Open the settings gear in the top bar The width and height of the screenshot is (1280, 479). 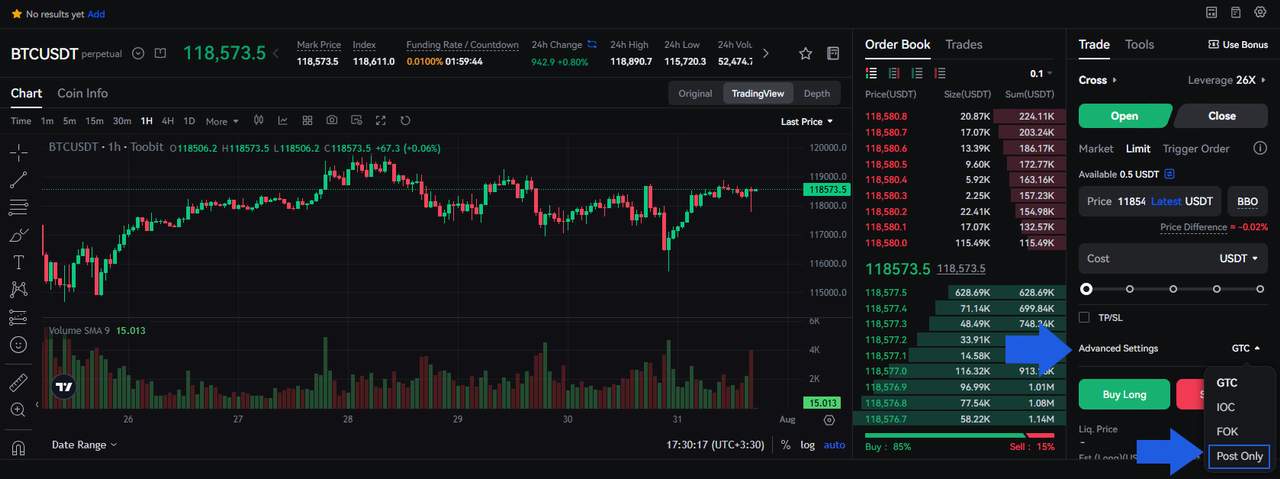(1260, 12)
